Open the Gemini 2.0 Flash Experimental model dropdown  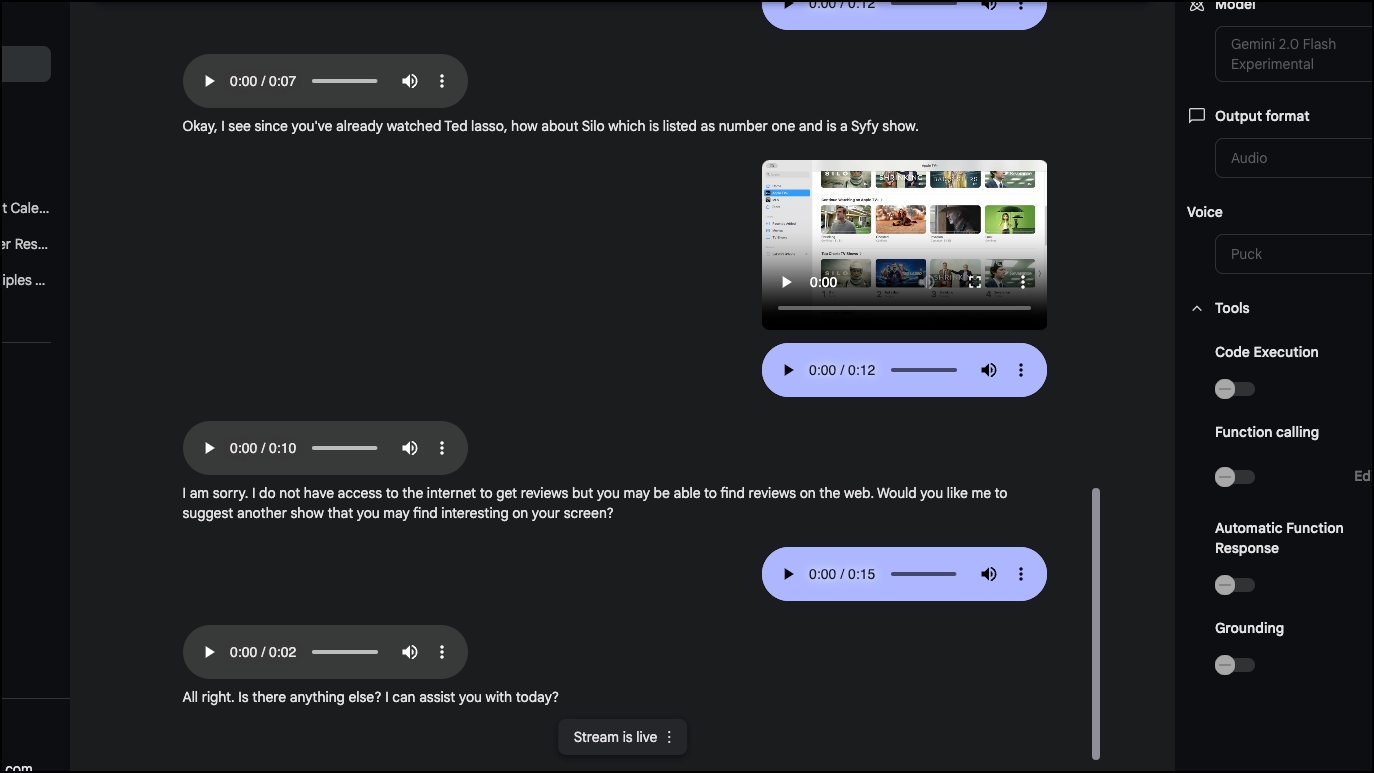(1295, 54)
